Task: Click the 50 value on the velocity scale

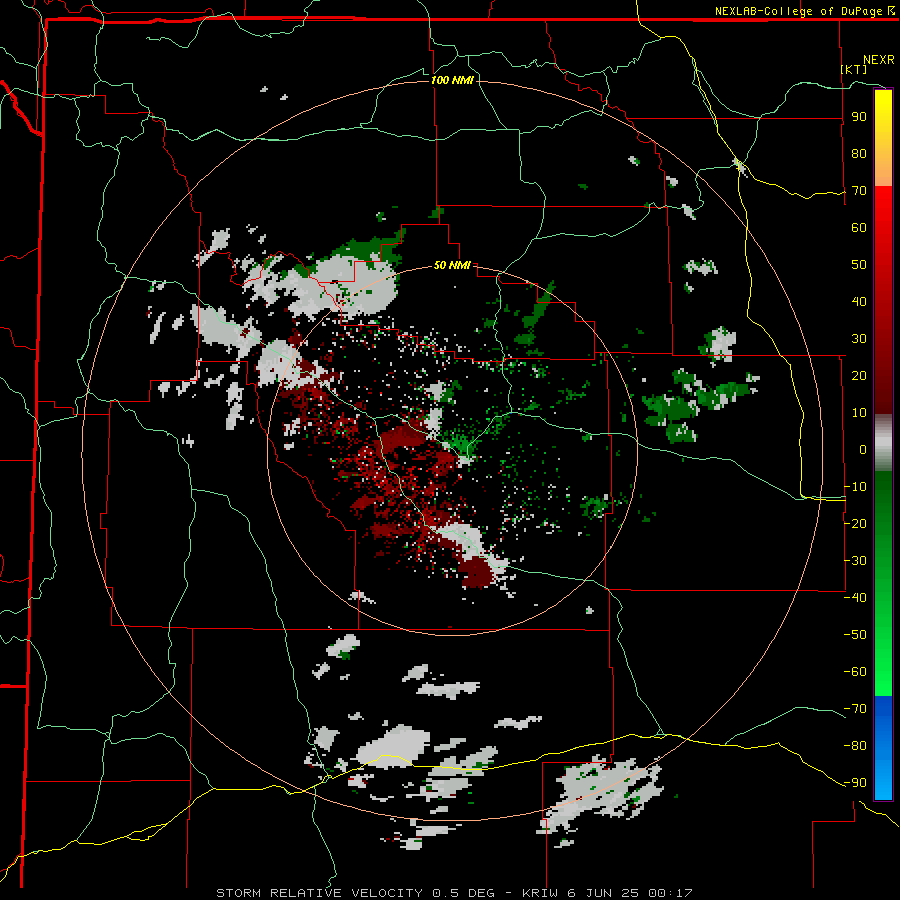Action: (x=859, y=265)
